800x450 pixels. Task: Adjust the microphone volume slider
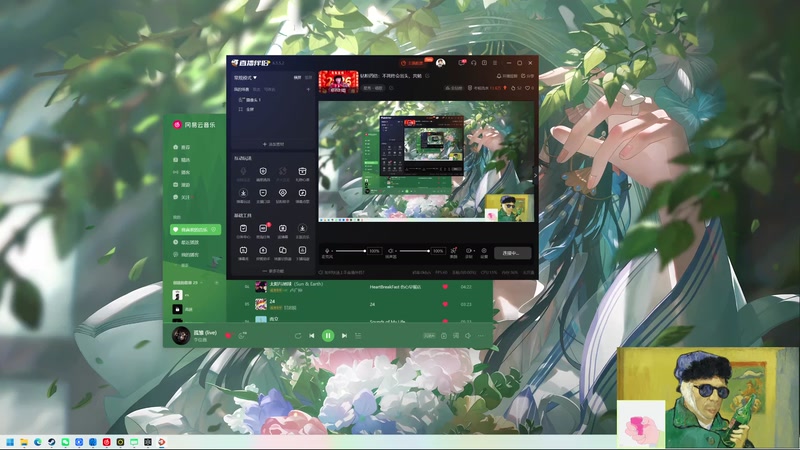[x=350, y=251]
